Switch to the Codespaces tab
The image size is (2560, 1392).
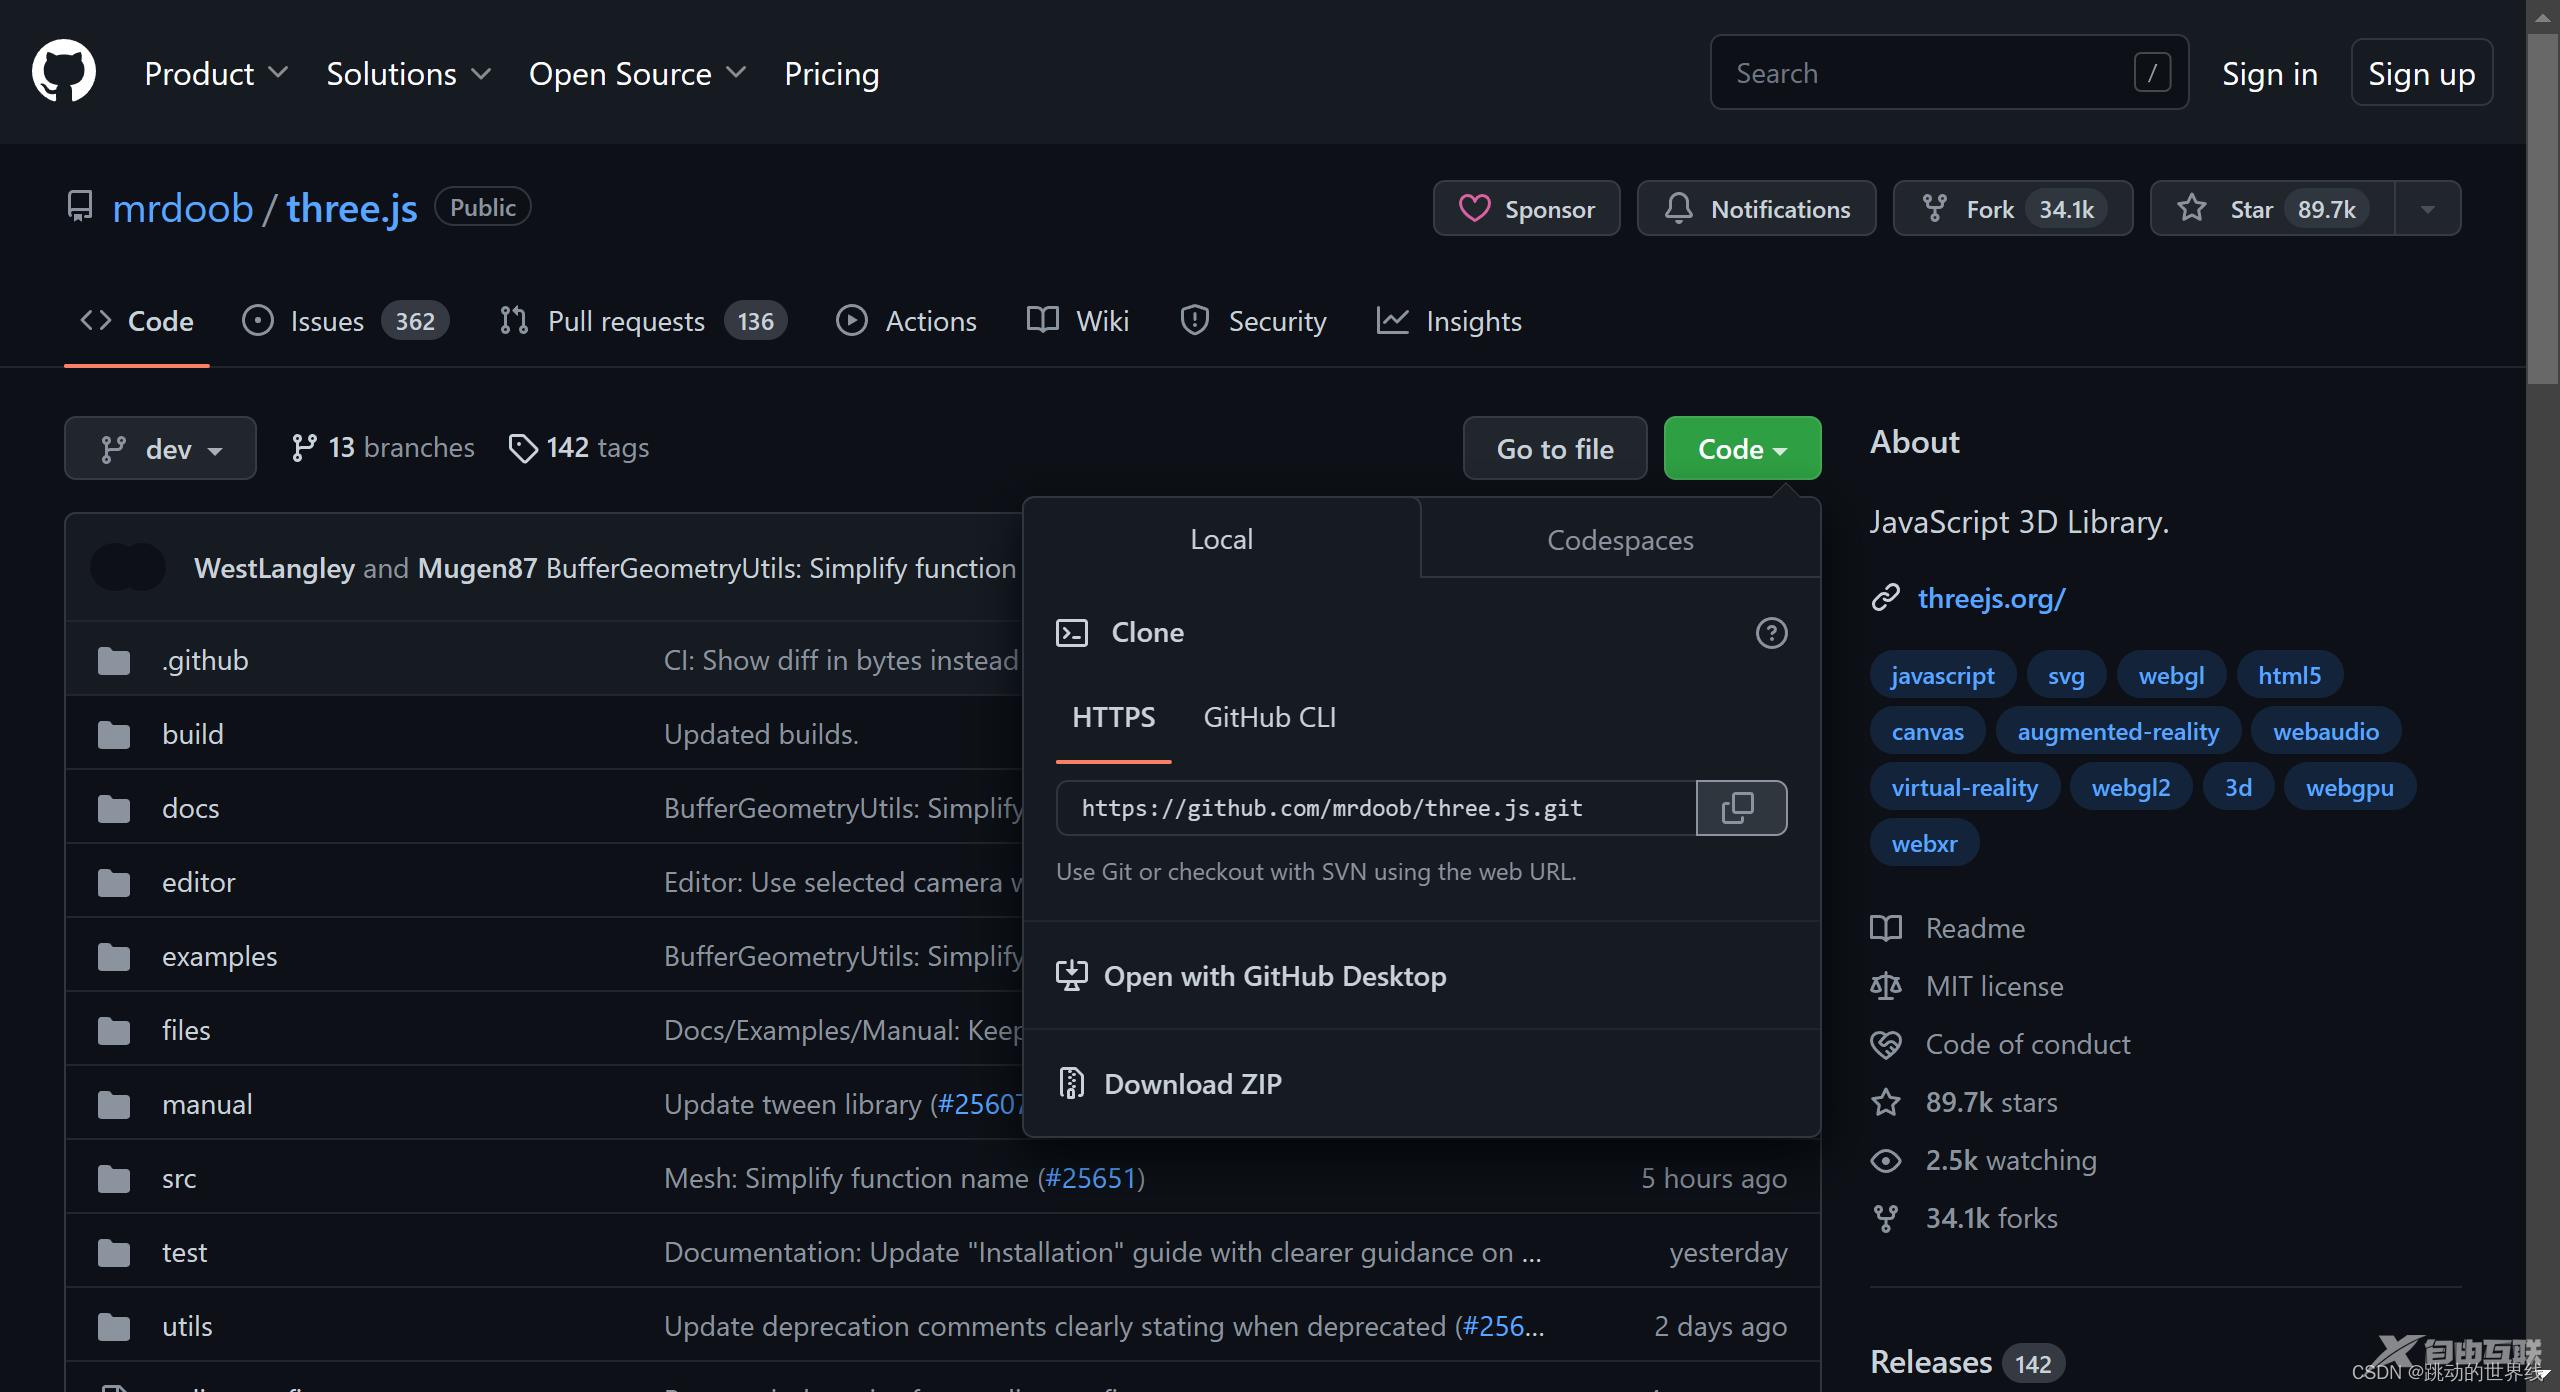1620,540
